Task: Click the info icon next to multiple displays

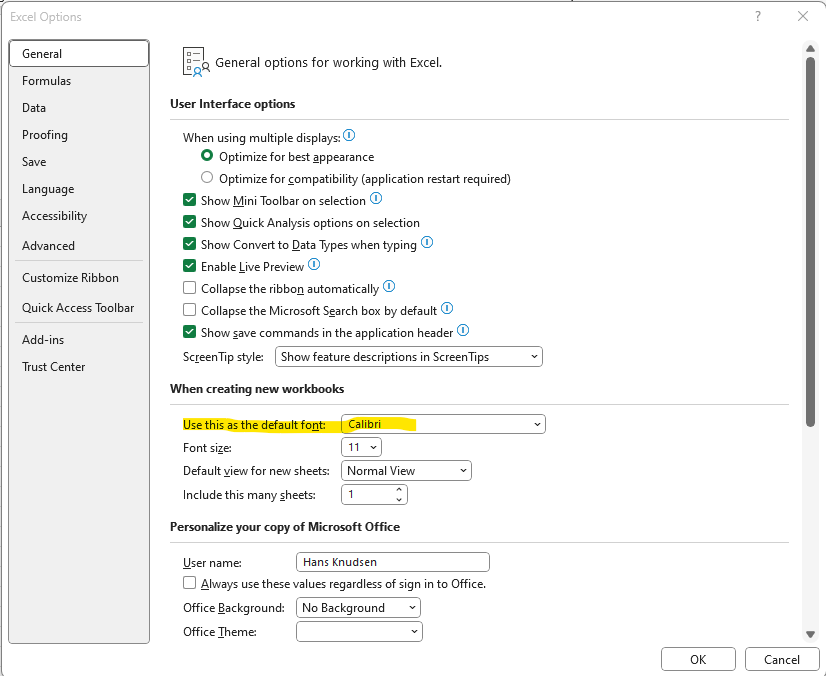Action: (349, 136)
